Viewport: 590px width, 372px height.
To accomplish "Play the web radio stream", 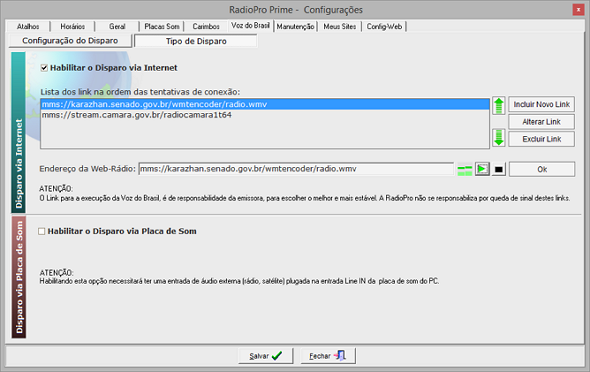I will tap(482, 169).
